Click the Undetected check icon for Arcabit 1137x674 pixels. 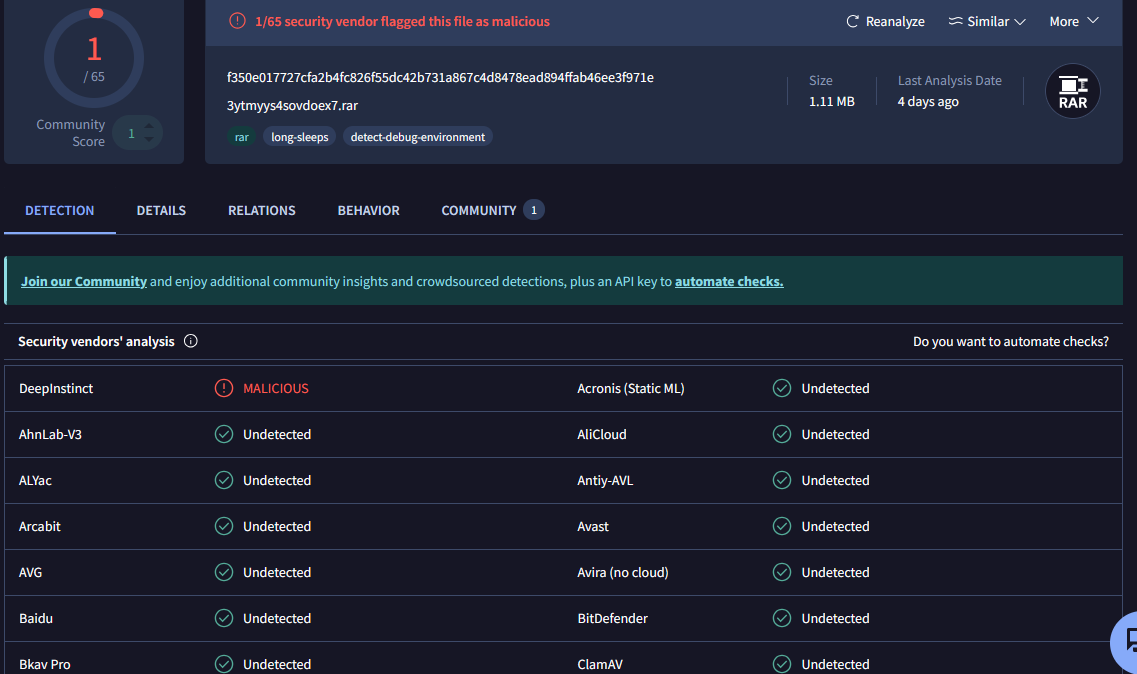point(224,526)
